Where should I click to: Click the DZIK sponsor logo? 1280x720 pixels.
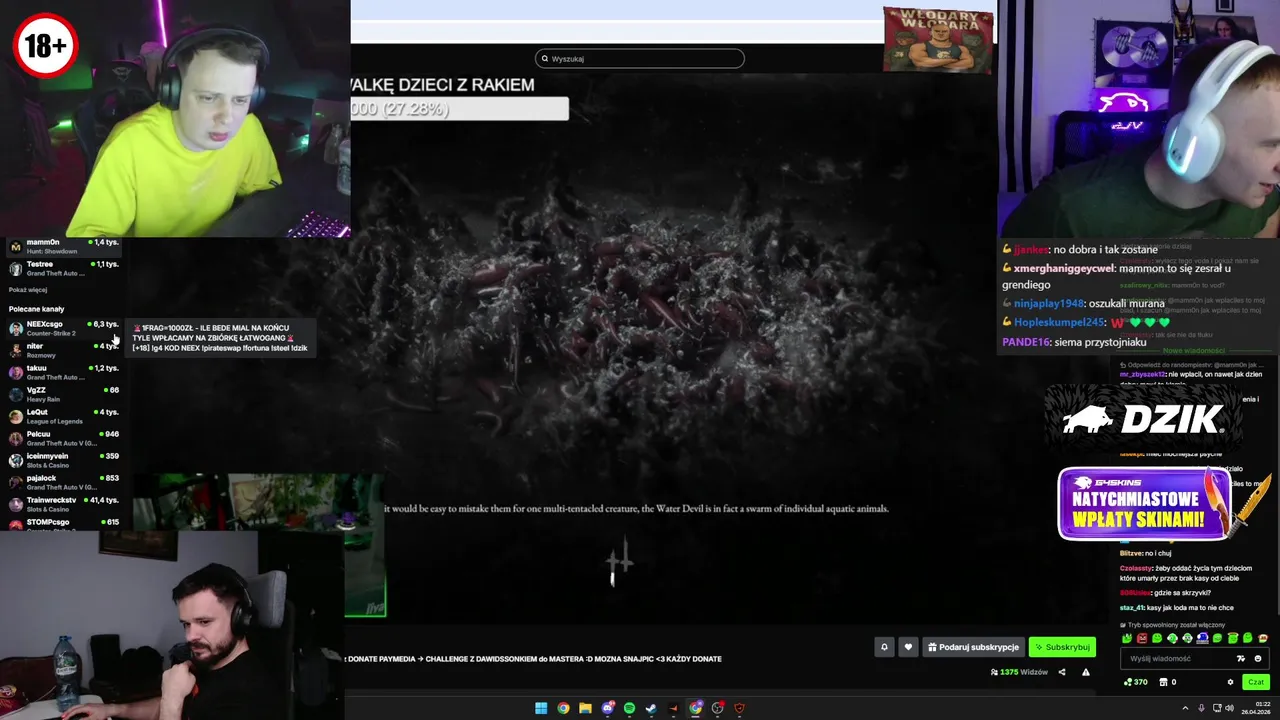coord(1142,418)
